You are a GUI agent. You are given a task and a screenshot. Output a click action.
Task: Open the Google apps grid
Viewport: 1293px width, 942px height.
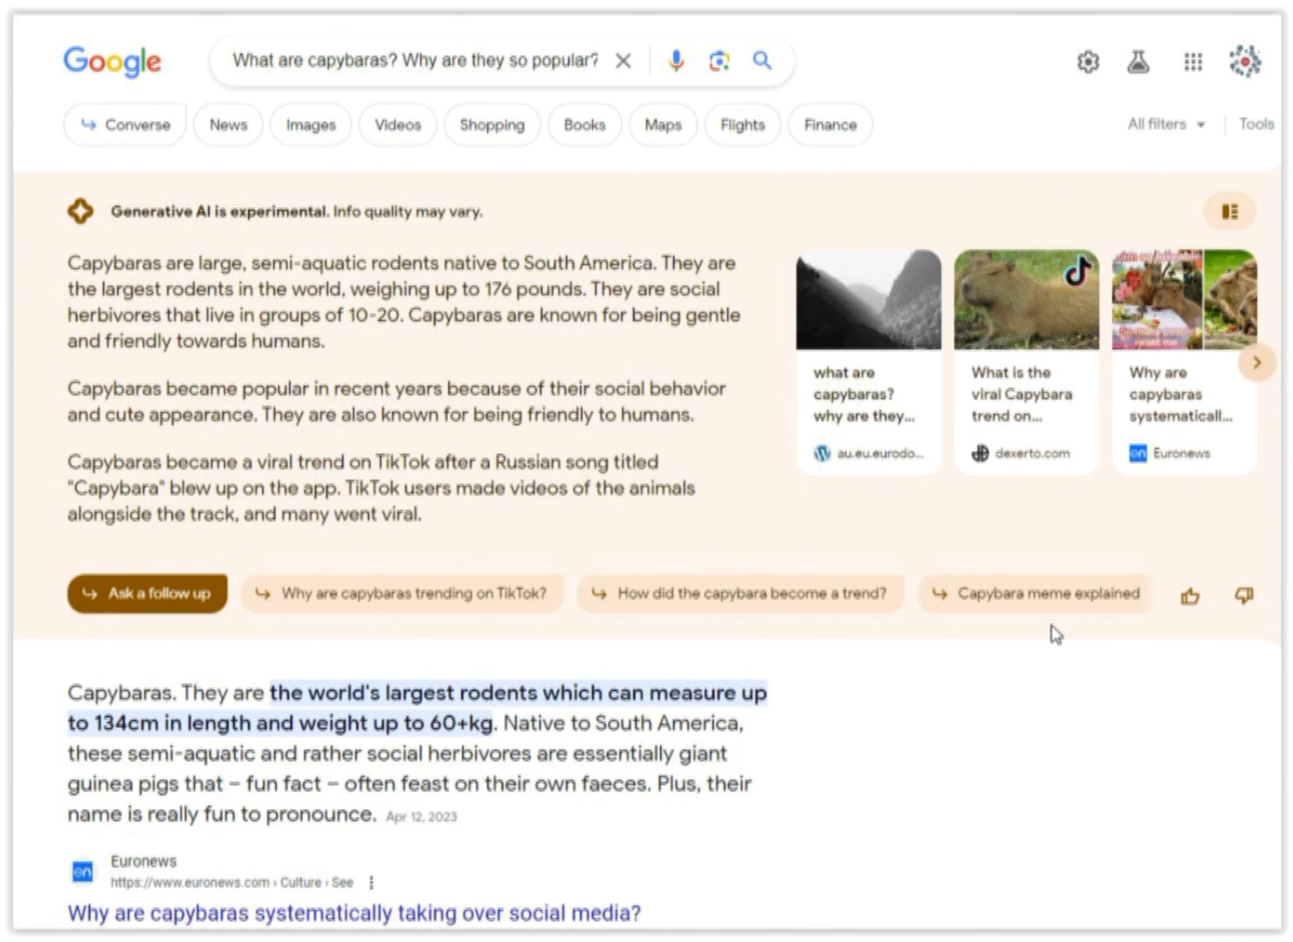point(1193,62)
